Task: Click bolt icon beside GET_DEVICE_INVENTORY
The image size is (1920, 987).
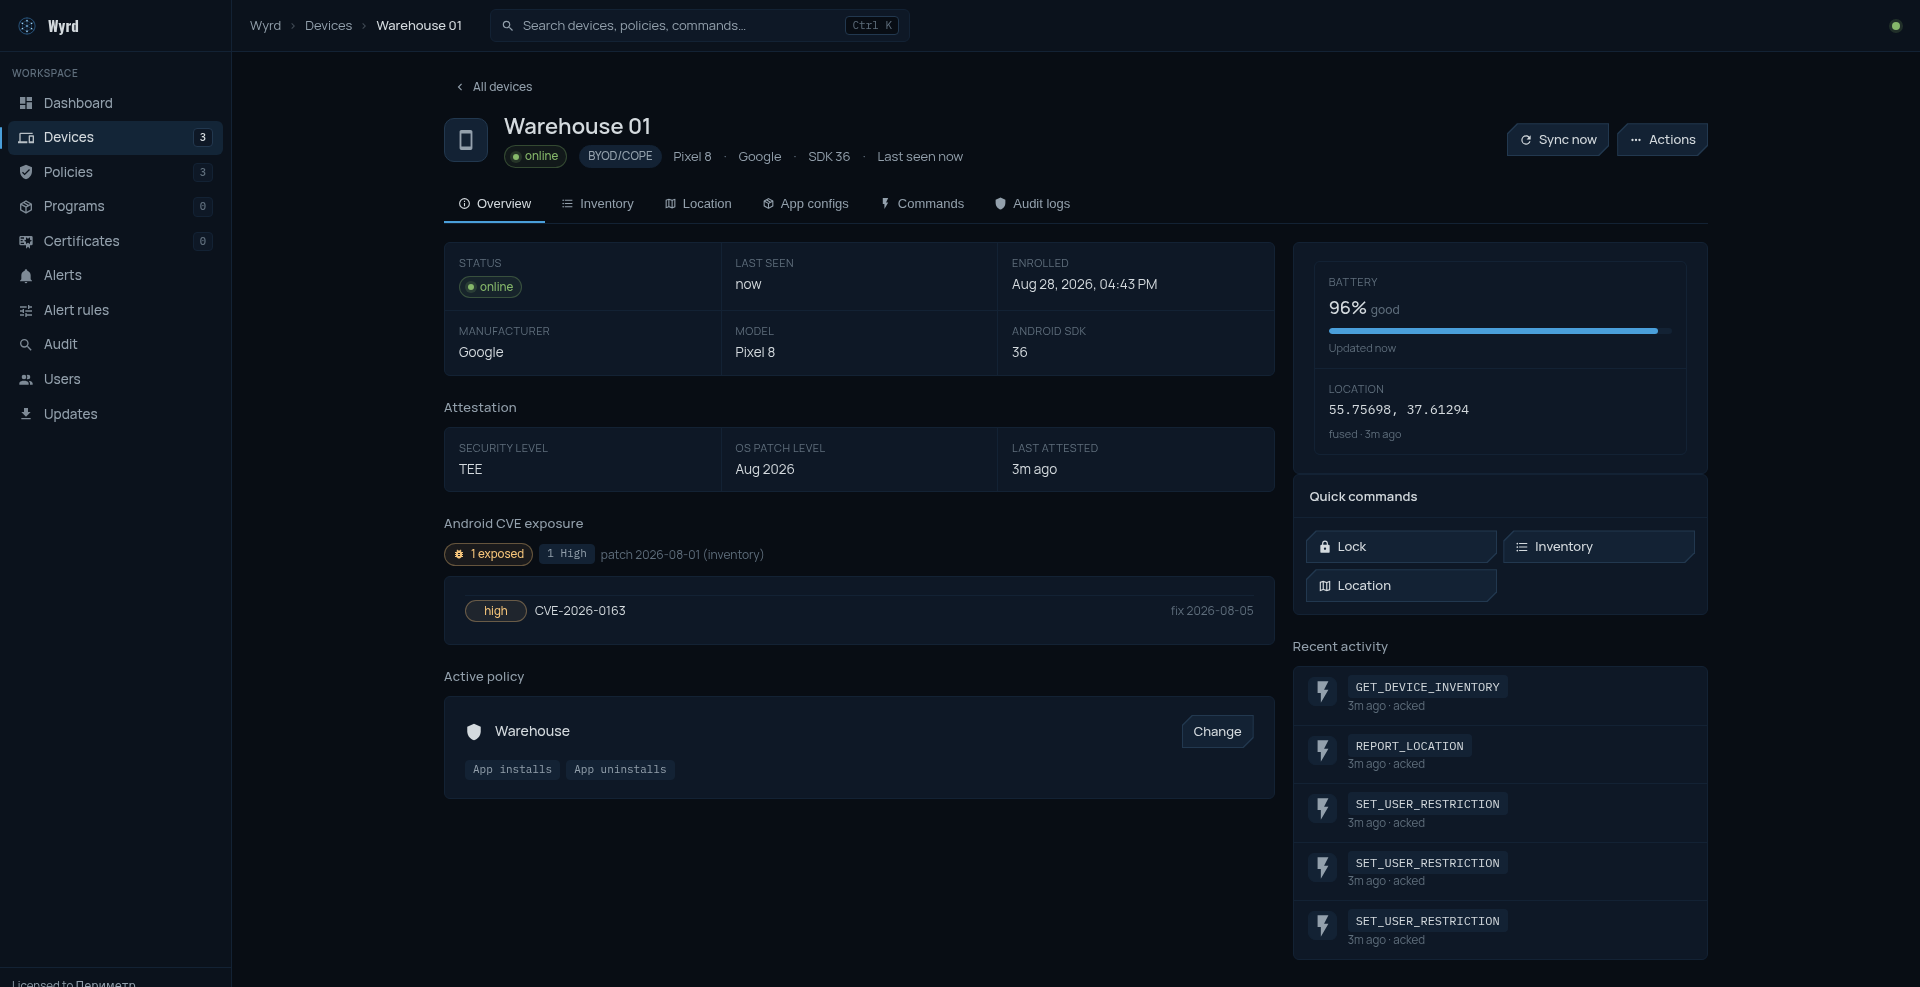Action: click(x=1322, y=692)
